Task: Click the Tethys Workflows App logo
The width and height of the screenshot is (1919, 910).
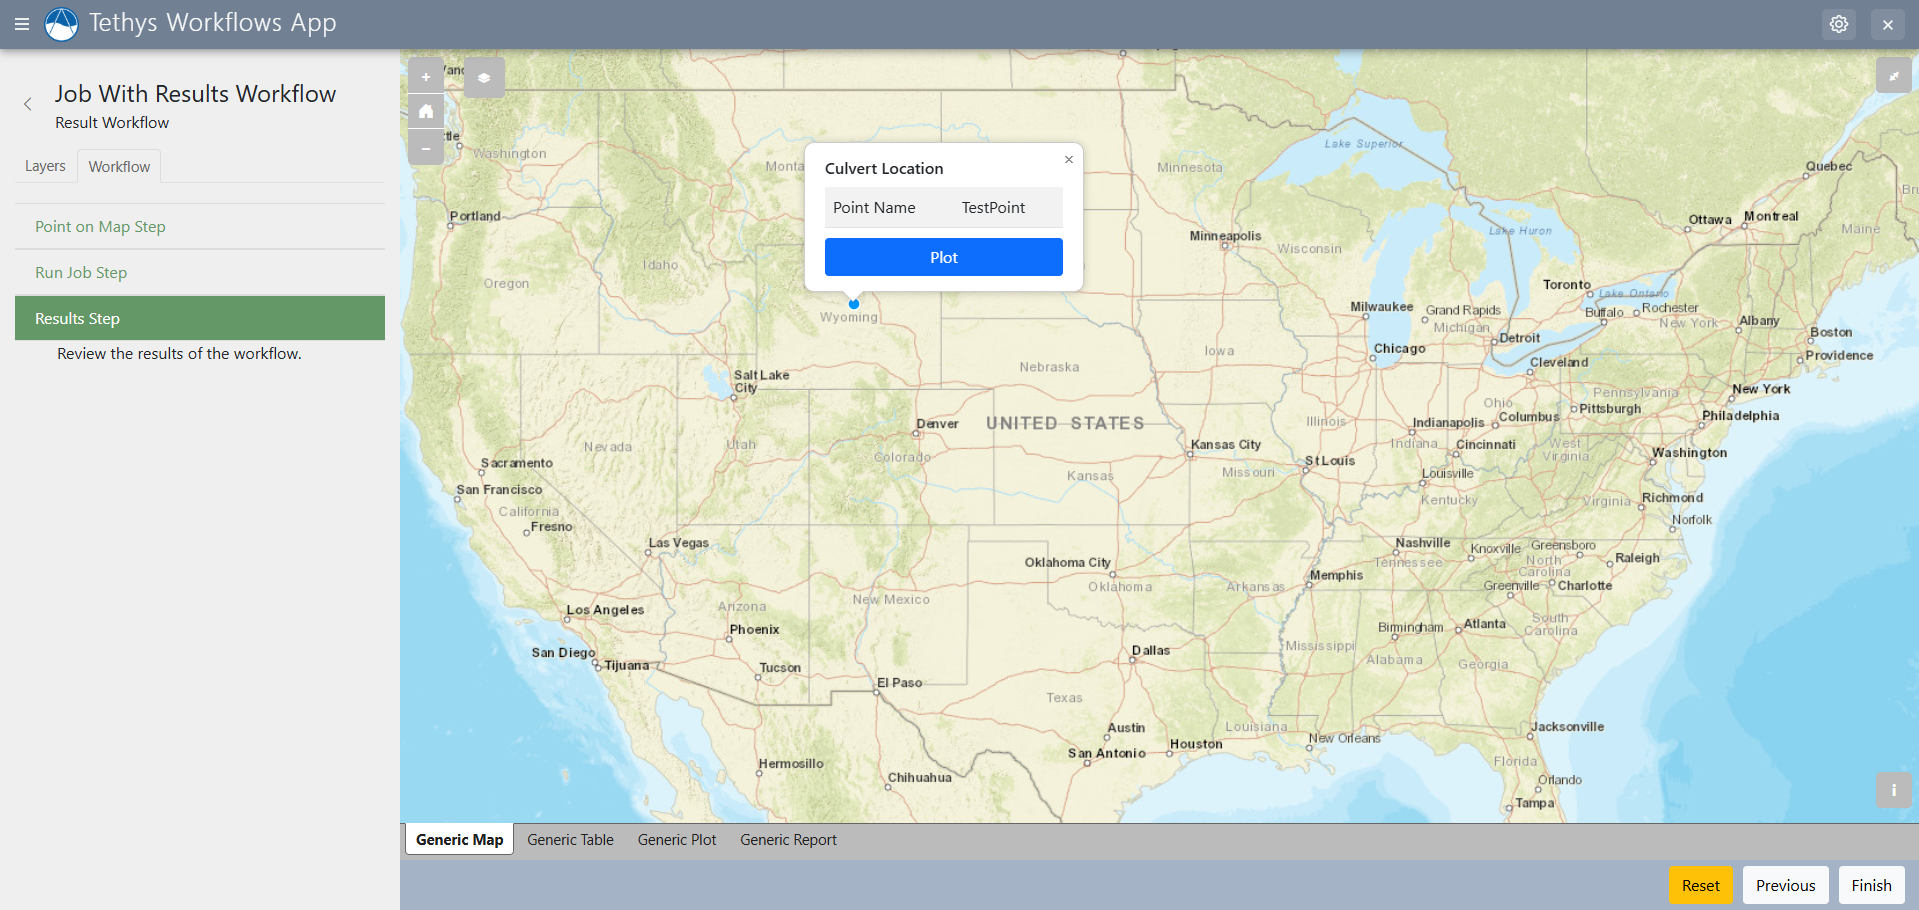Action: (60, 24)
